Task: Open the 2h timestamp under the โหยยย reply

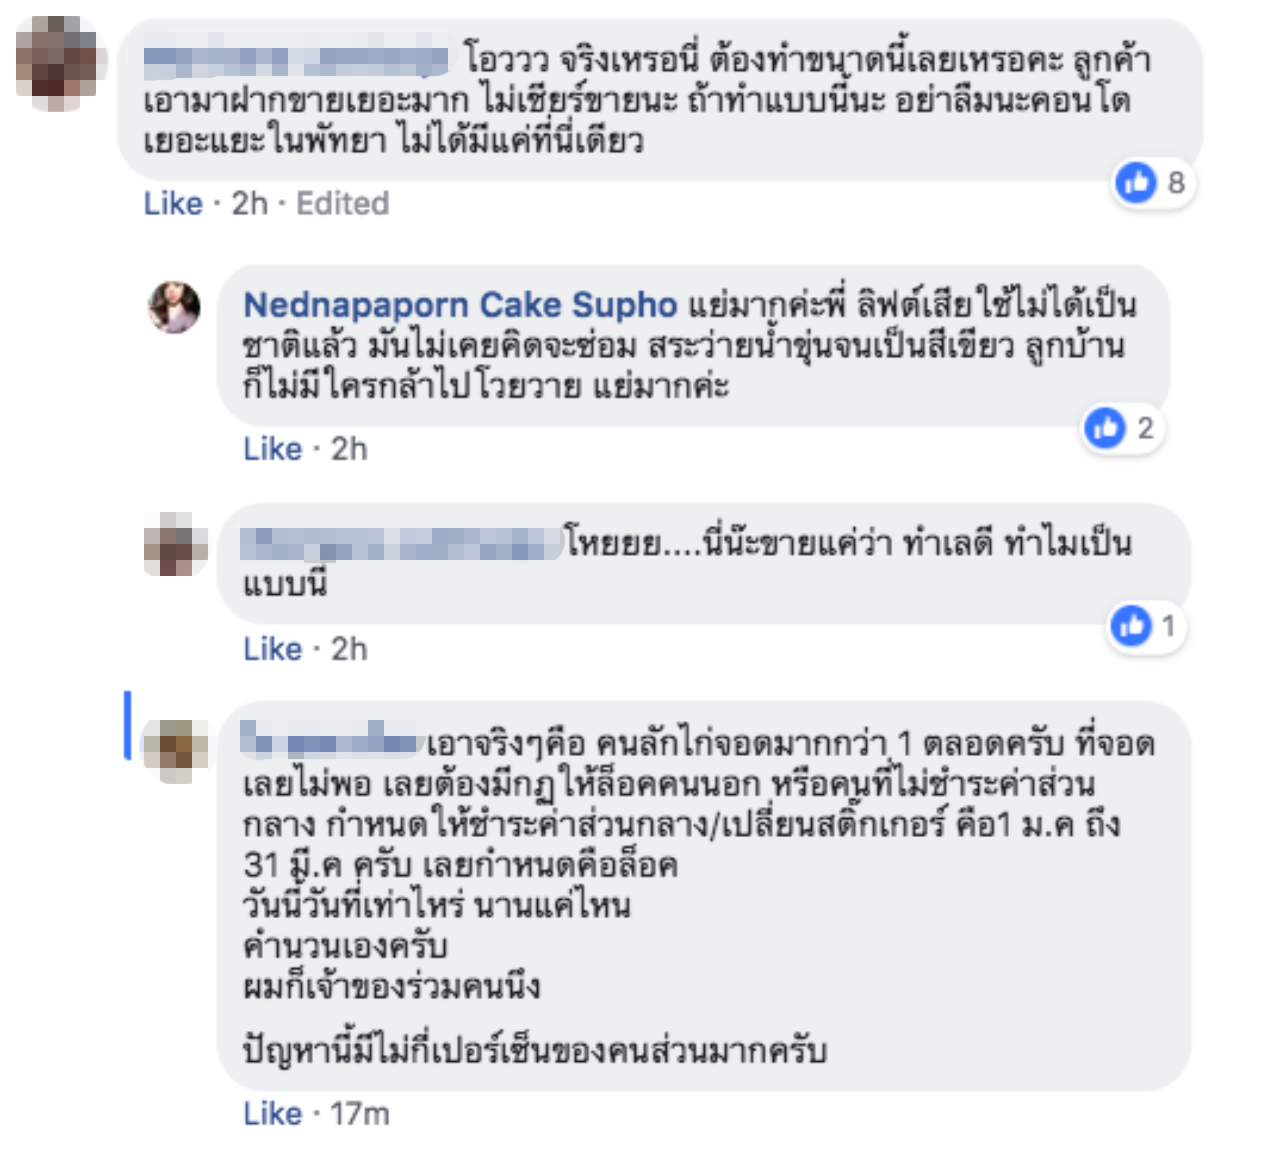Action: pos(349,649)
